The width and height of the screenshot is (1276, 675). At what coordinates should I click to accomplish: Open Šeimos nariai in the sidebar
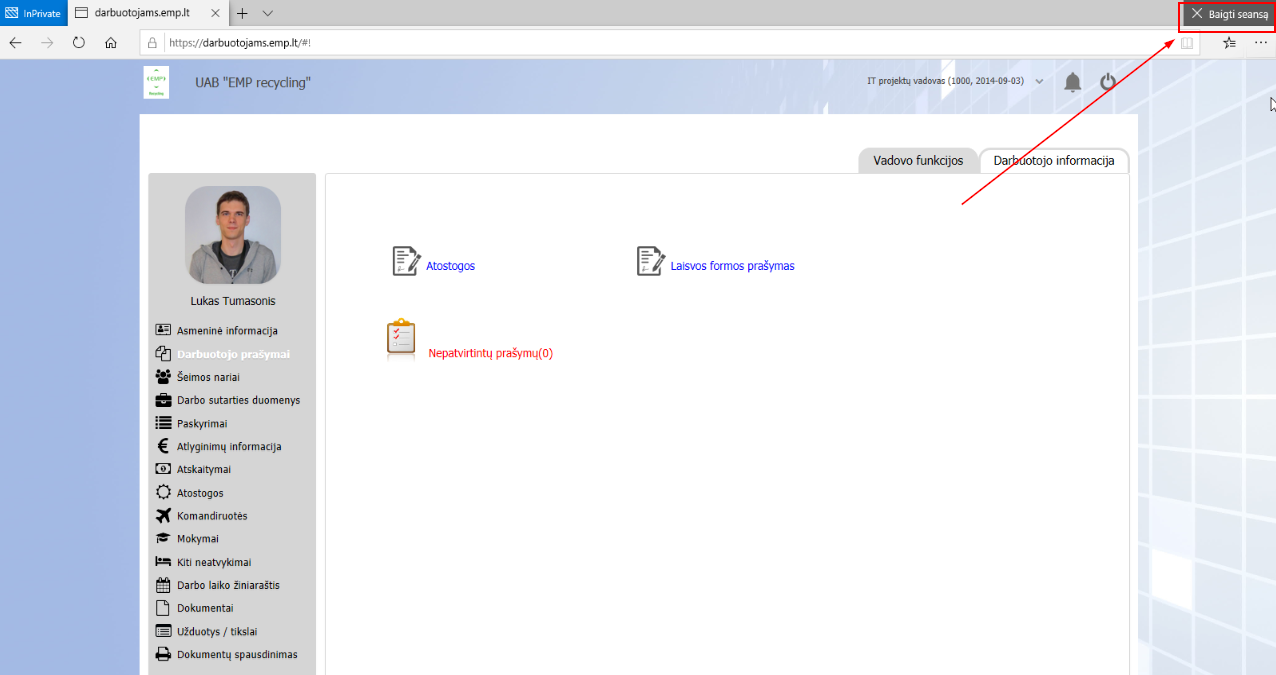point(208,377)
